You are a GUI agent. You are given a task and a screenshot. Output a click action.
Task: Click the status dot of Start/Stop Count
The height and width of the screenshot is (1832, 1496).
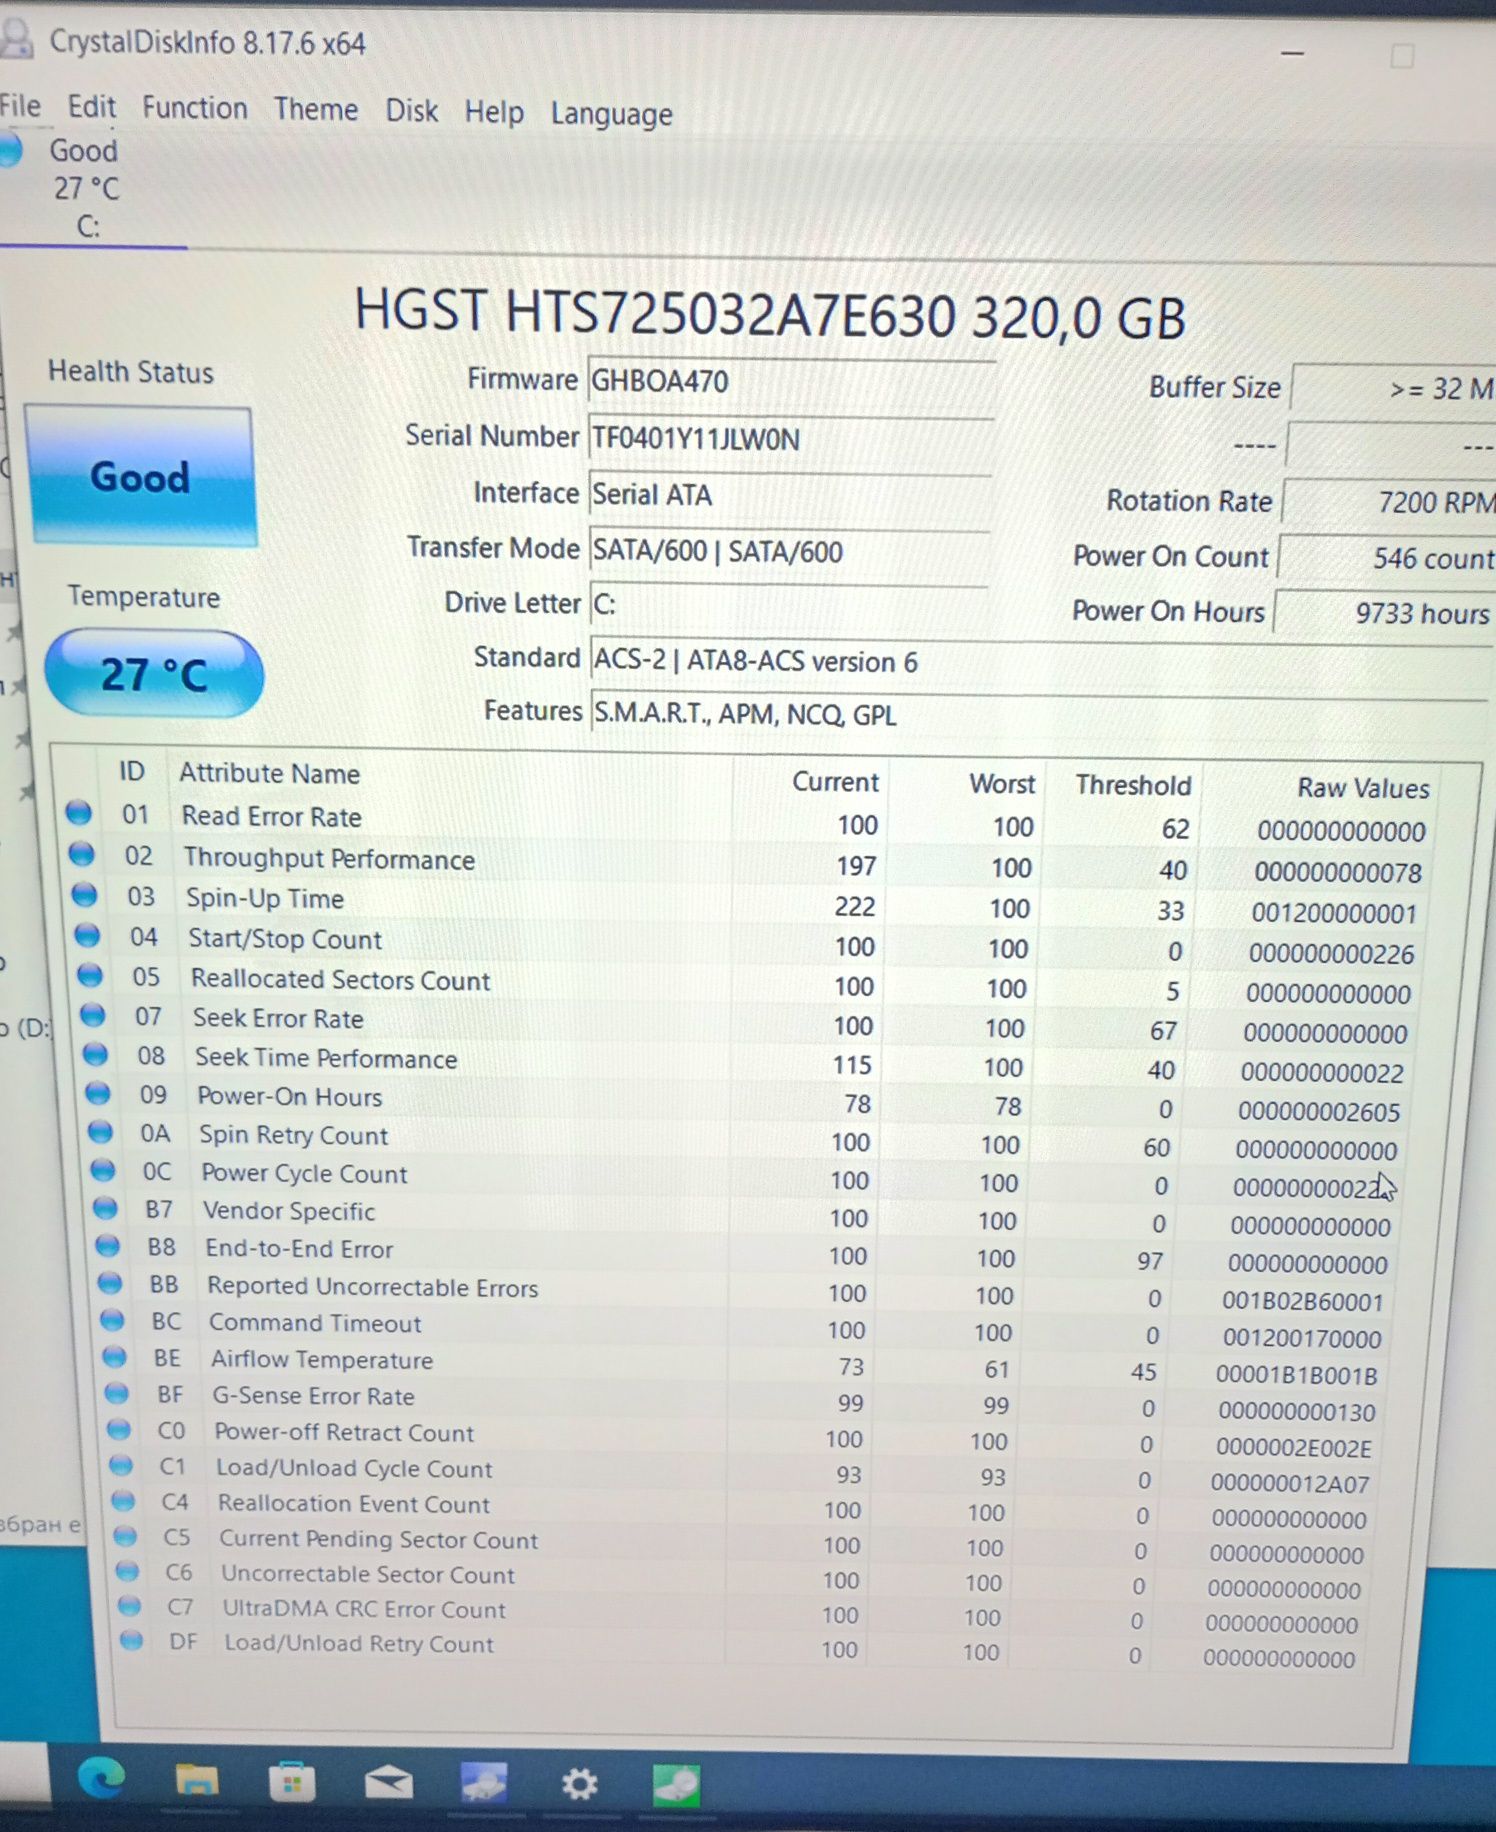87,935
